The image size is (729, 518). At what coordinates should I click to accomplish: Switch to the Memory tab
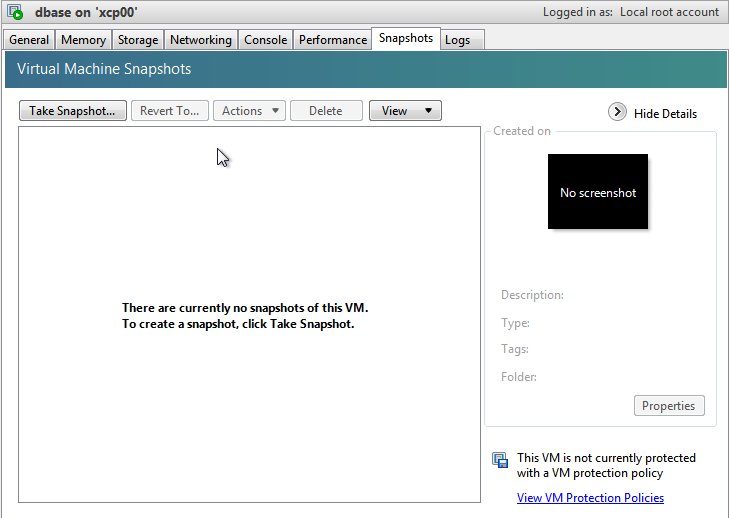83,40
